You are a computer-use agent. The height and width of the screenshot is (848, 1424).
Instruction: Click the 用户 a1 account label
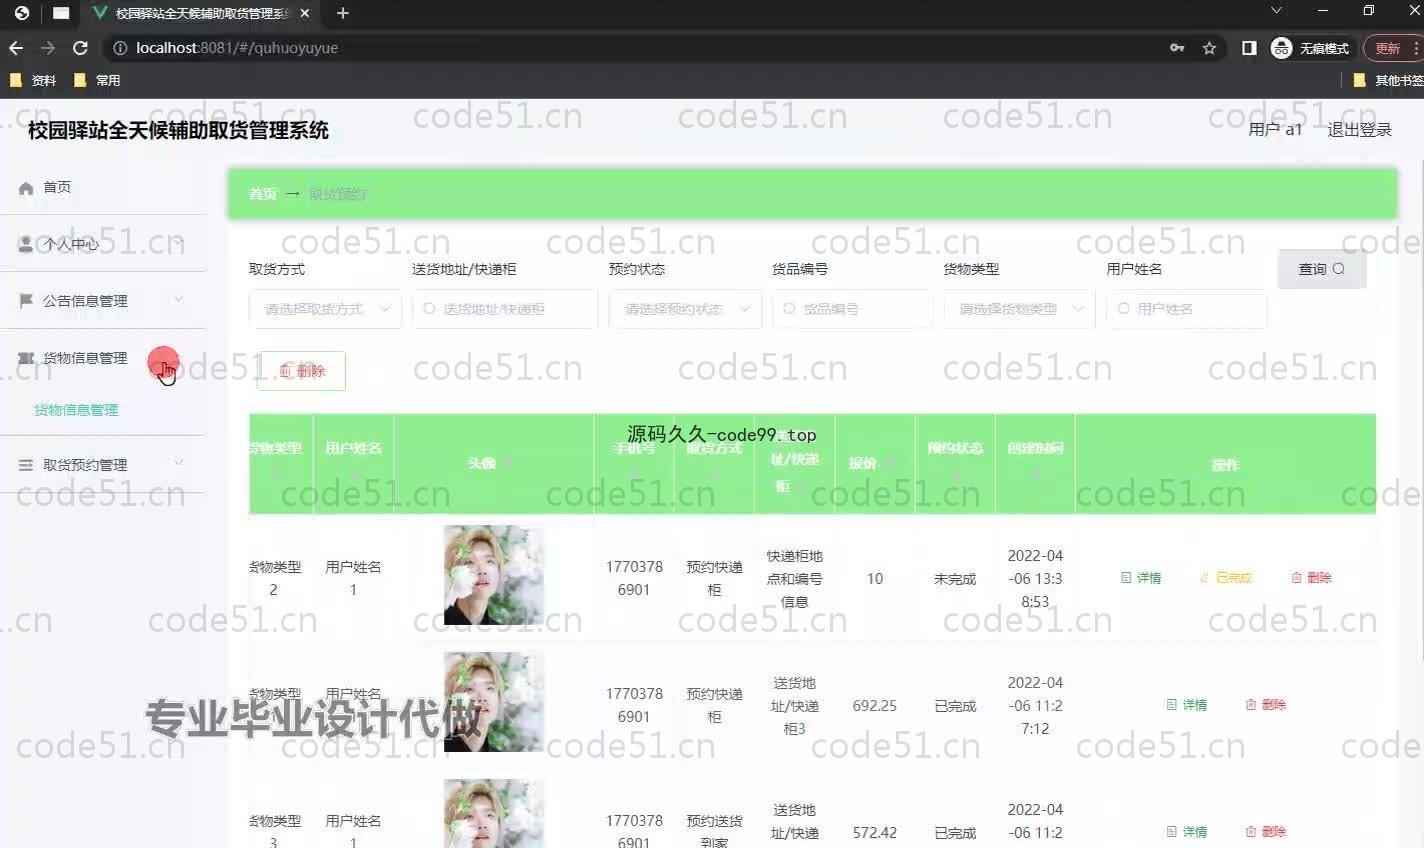[1275, 130]
